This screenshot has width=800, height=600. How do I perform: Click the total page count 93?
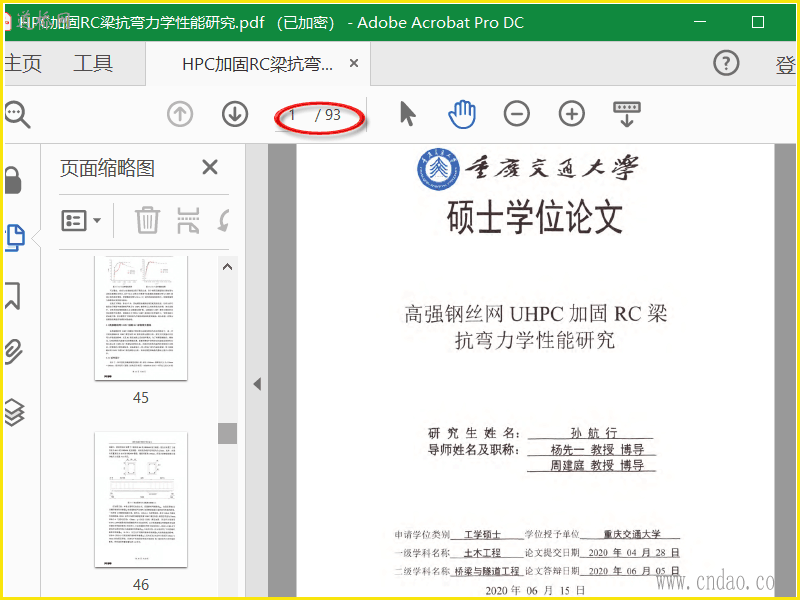333,115
